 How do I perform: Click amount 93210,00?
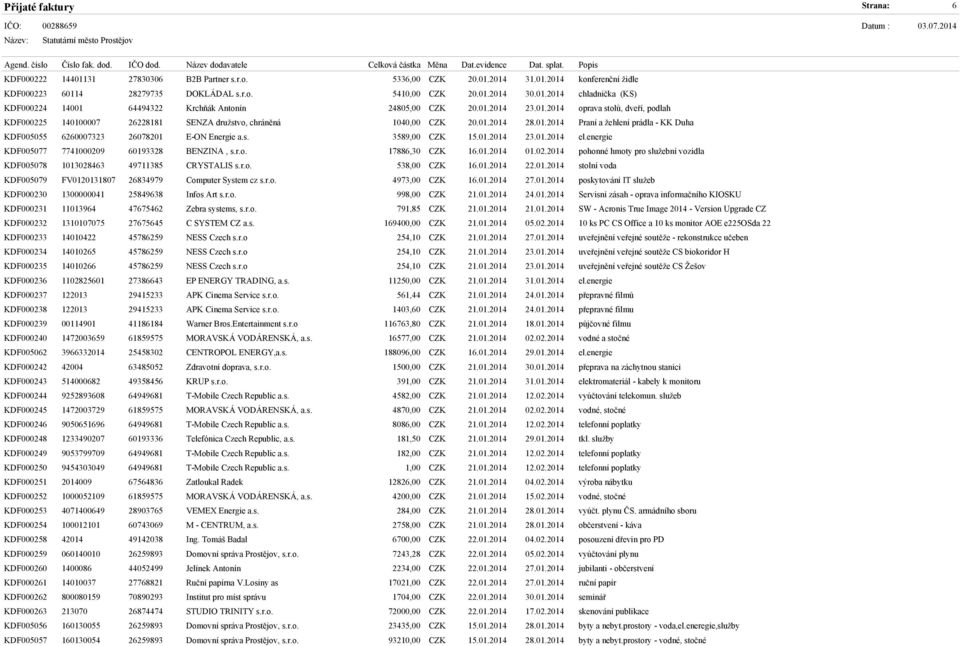point(404,640)
